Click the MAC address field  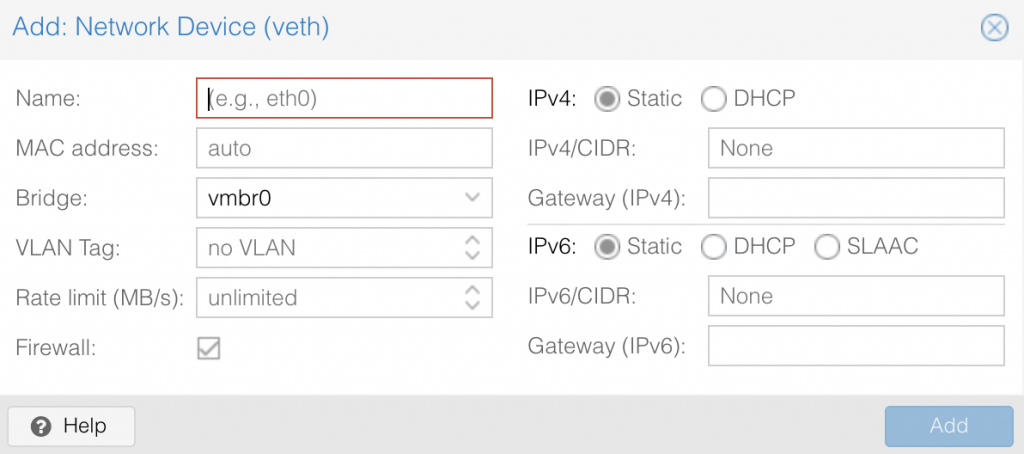click(344, 148)
